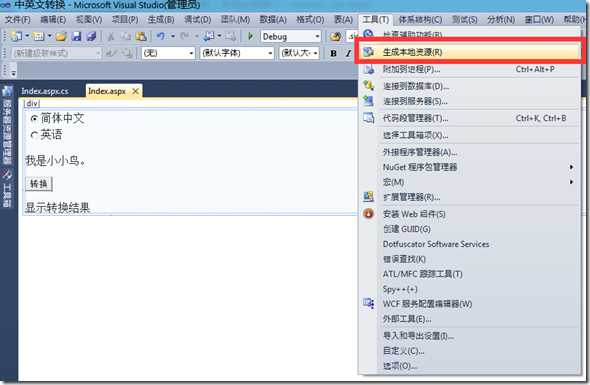Select the 英语 radio button
590x385 pixels.
click(x=34, y=135)
